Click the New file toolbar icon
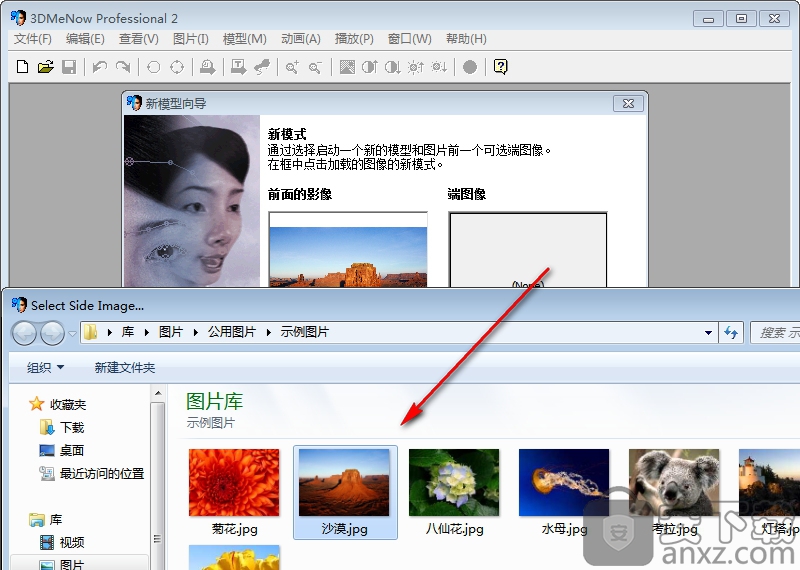The image size is (800, 570). 22,67
